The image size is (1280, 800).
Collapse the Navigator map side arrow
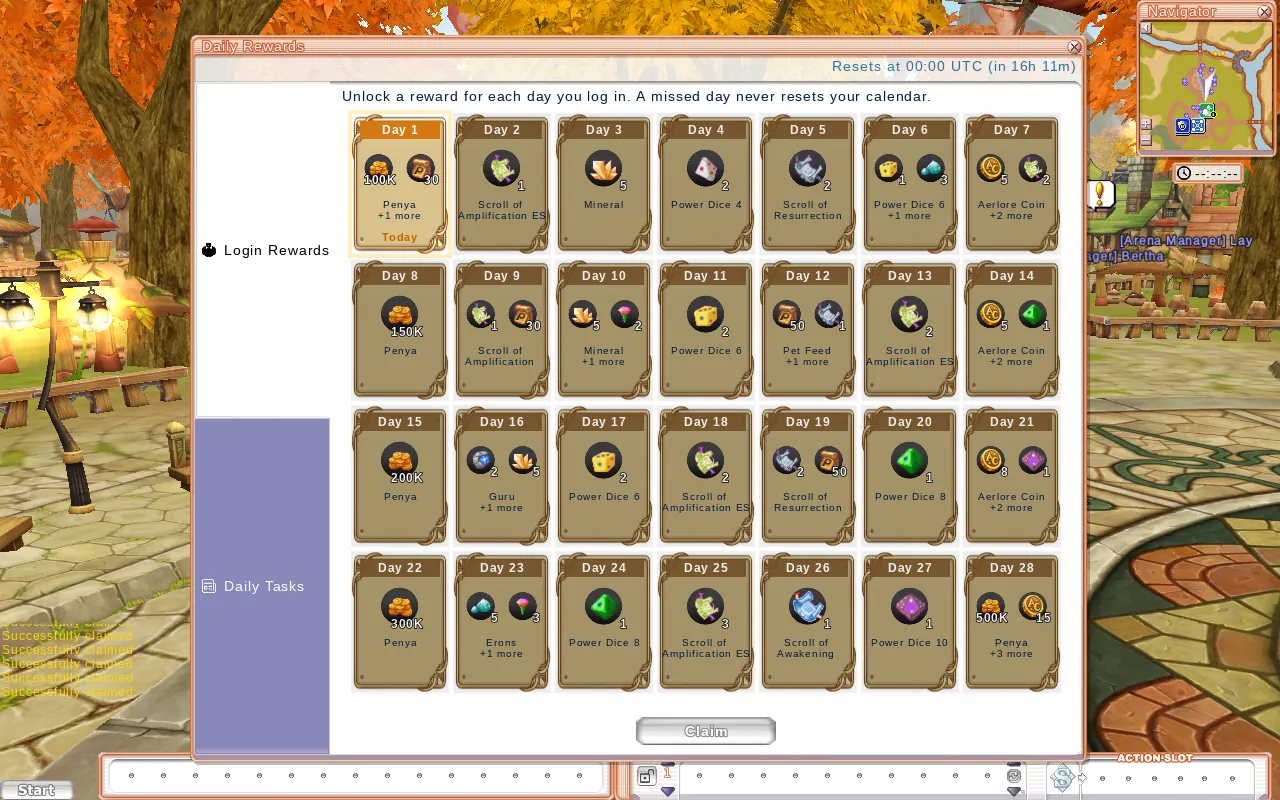click(x=1146, y=28)
